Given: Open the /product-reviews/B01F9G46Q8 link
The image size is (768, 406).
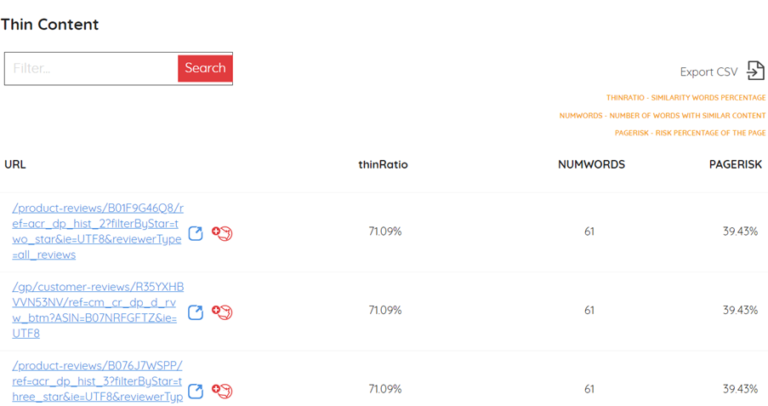Looking at the screenshot, I should (97, 231).
